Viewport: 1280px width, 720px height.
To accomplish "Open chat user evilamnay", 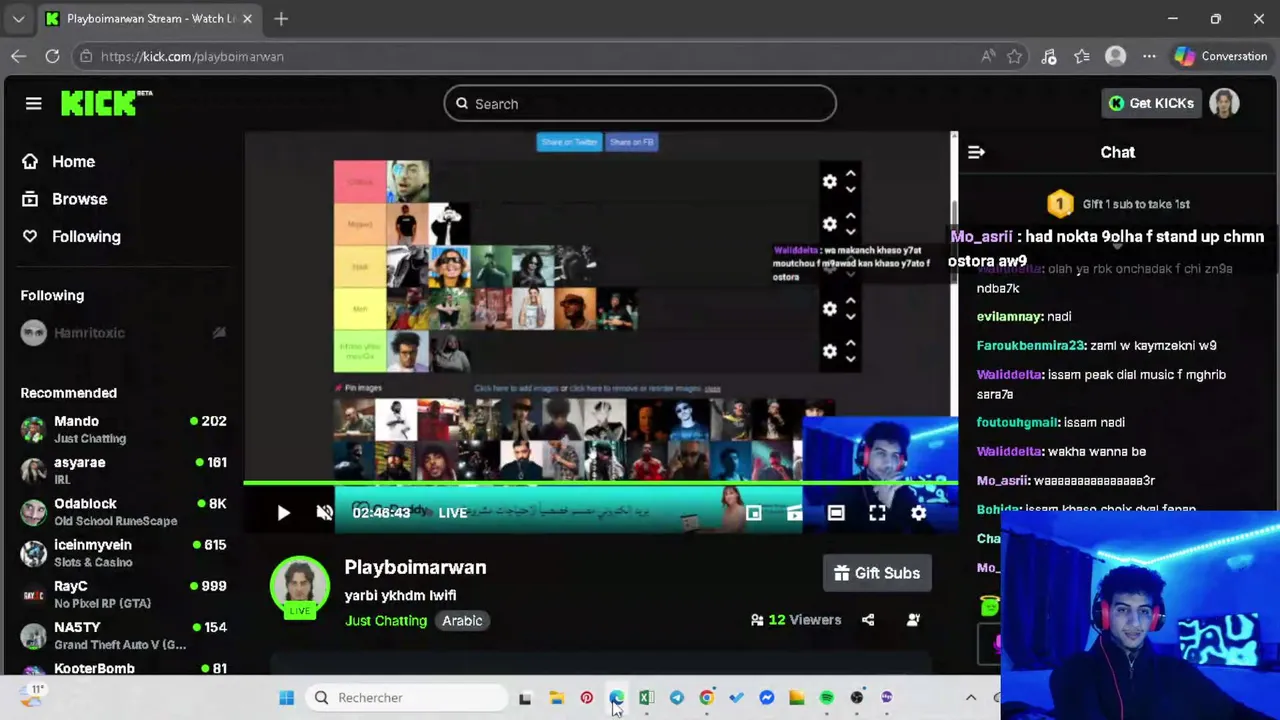I will (1010, 316).
